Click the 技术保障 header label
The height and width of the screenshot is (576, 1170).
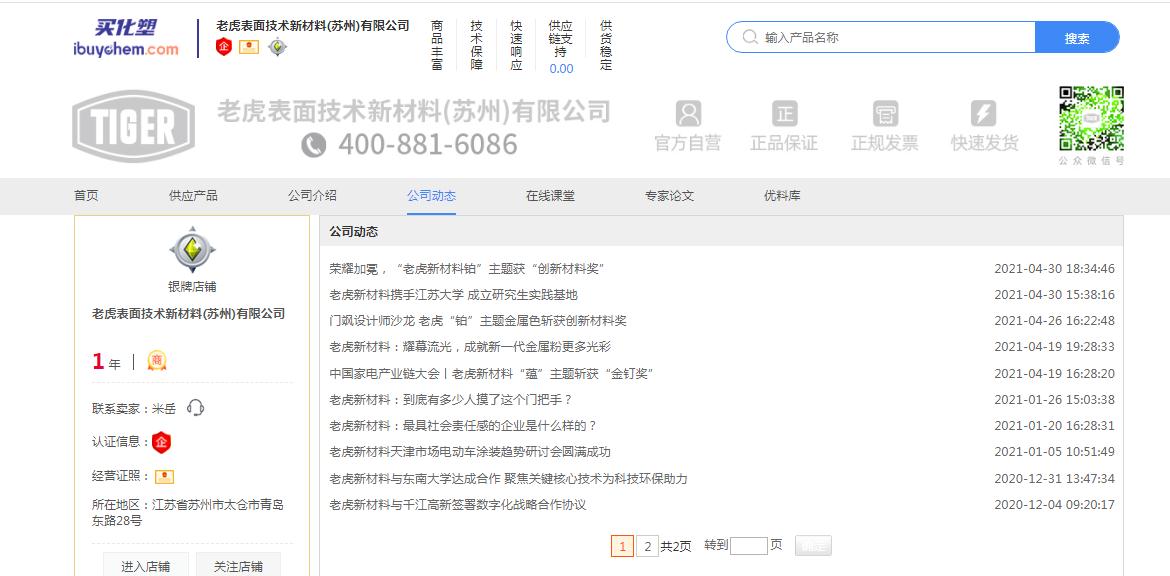pyautogui.click(x=477, y=46)
